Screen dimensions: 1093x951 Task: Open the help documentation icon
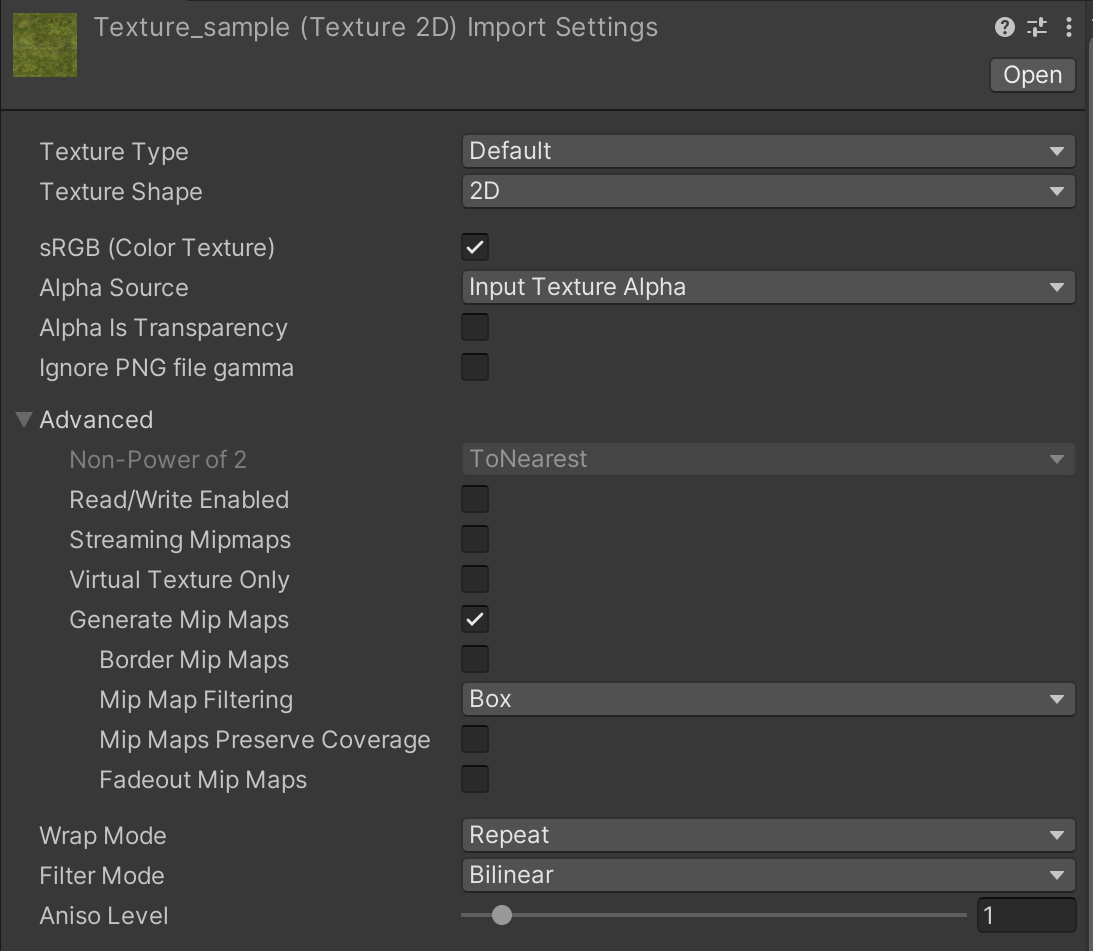pos(1004,27)
